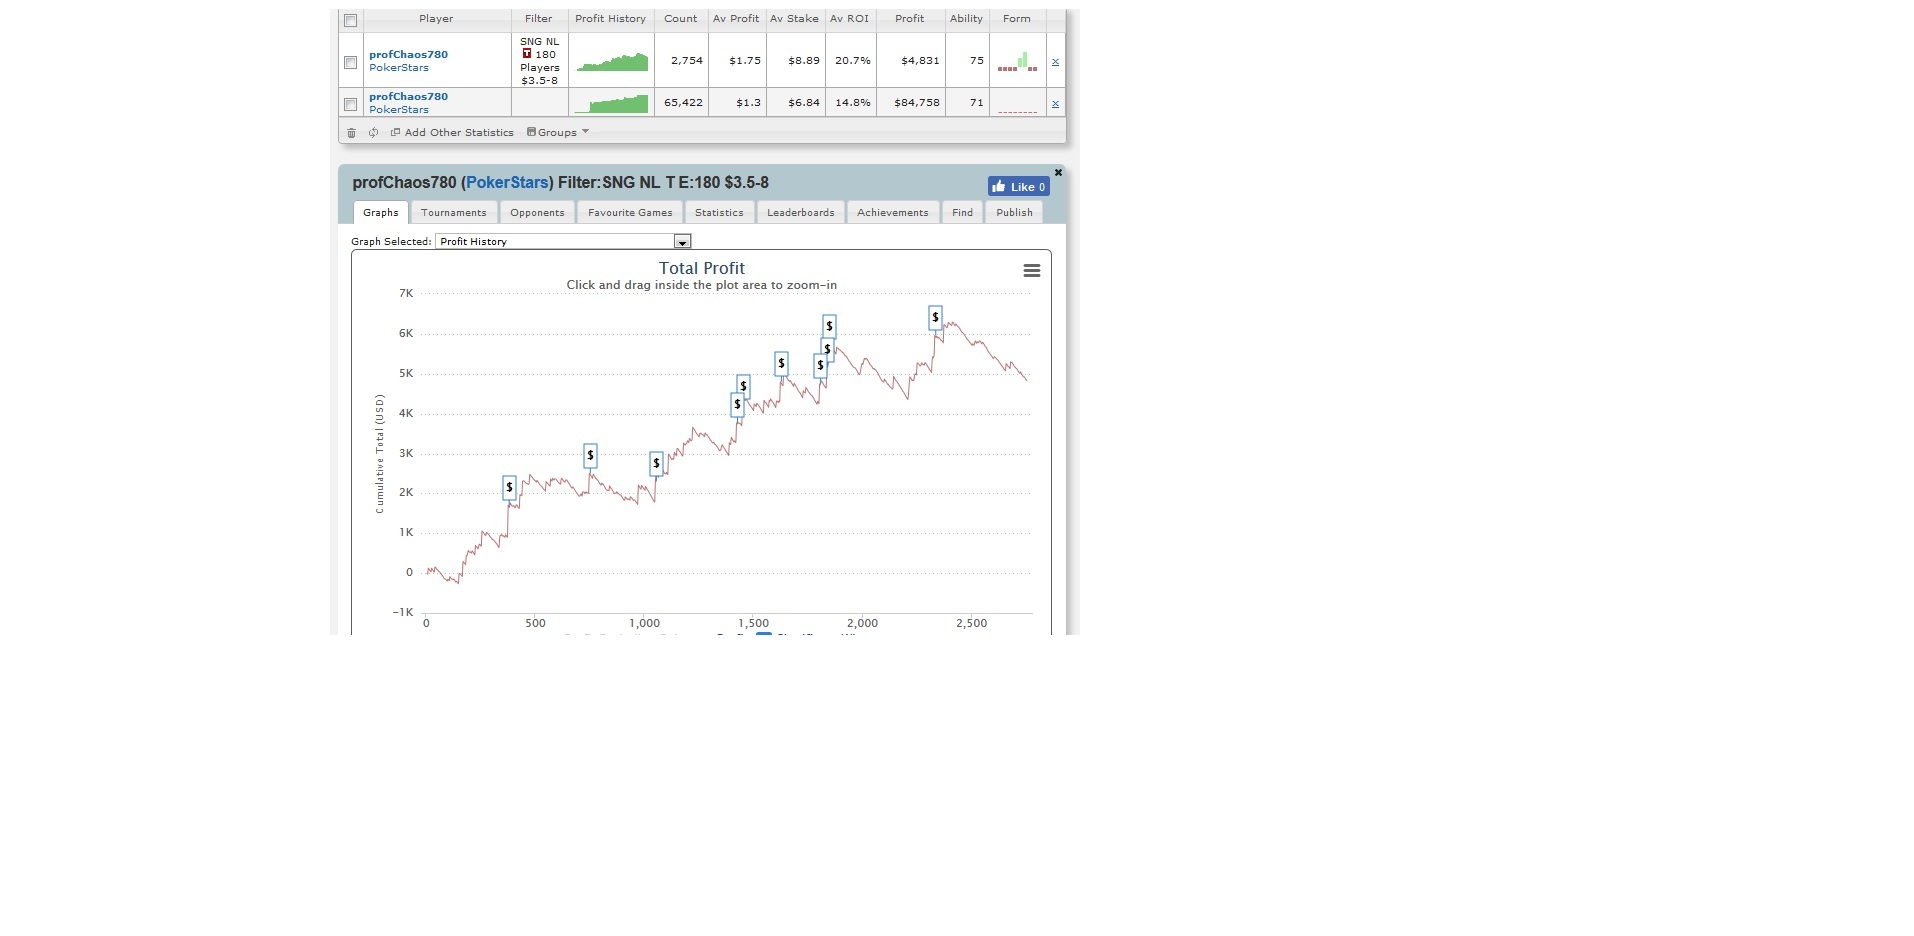This screenshot has width=1914, height=936.
Task: Switch to the Favourite Games tab
Action: coord(630,212)
